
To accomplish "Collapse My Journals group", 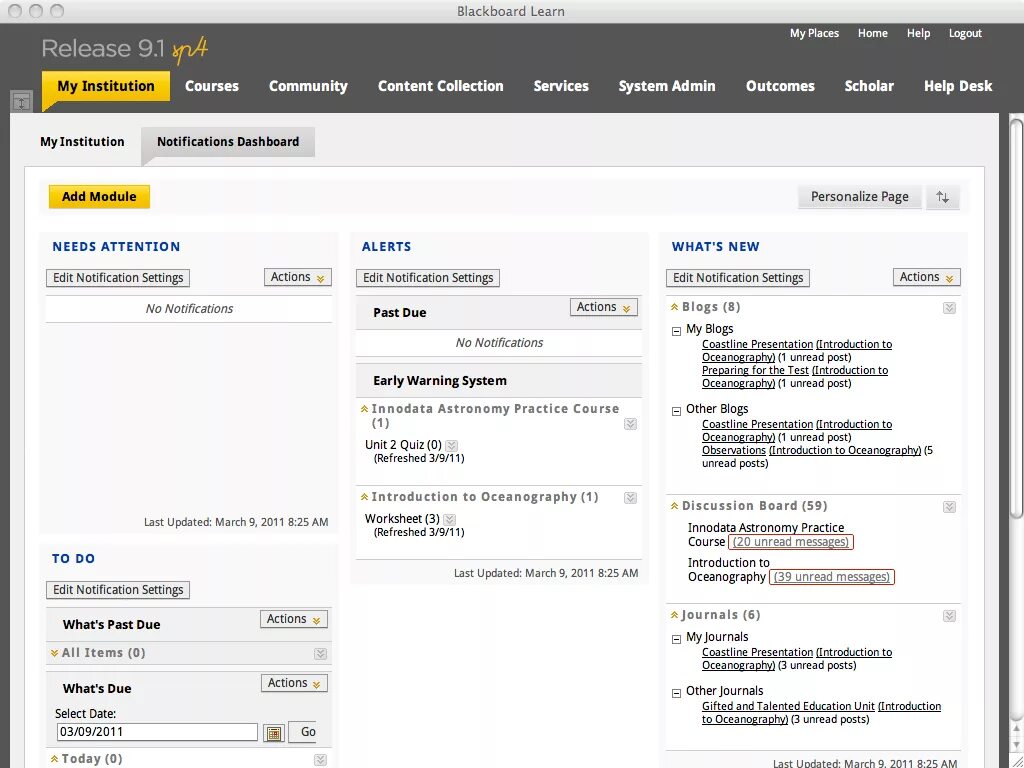I will click(677, 639).
